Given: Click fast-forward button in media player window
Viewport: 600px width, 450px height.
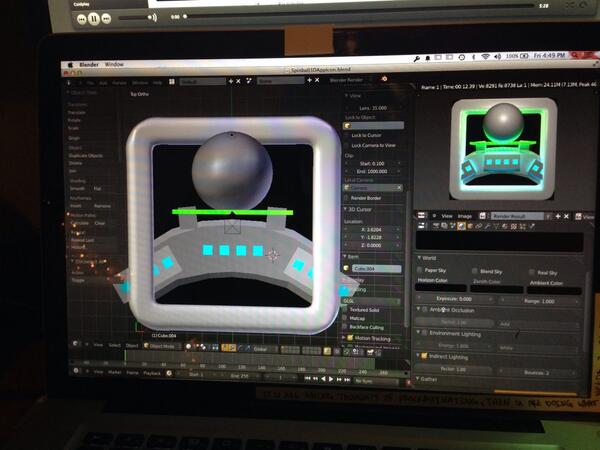Looking at the screenshot, I should click(x=106, y=18).
